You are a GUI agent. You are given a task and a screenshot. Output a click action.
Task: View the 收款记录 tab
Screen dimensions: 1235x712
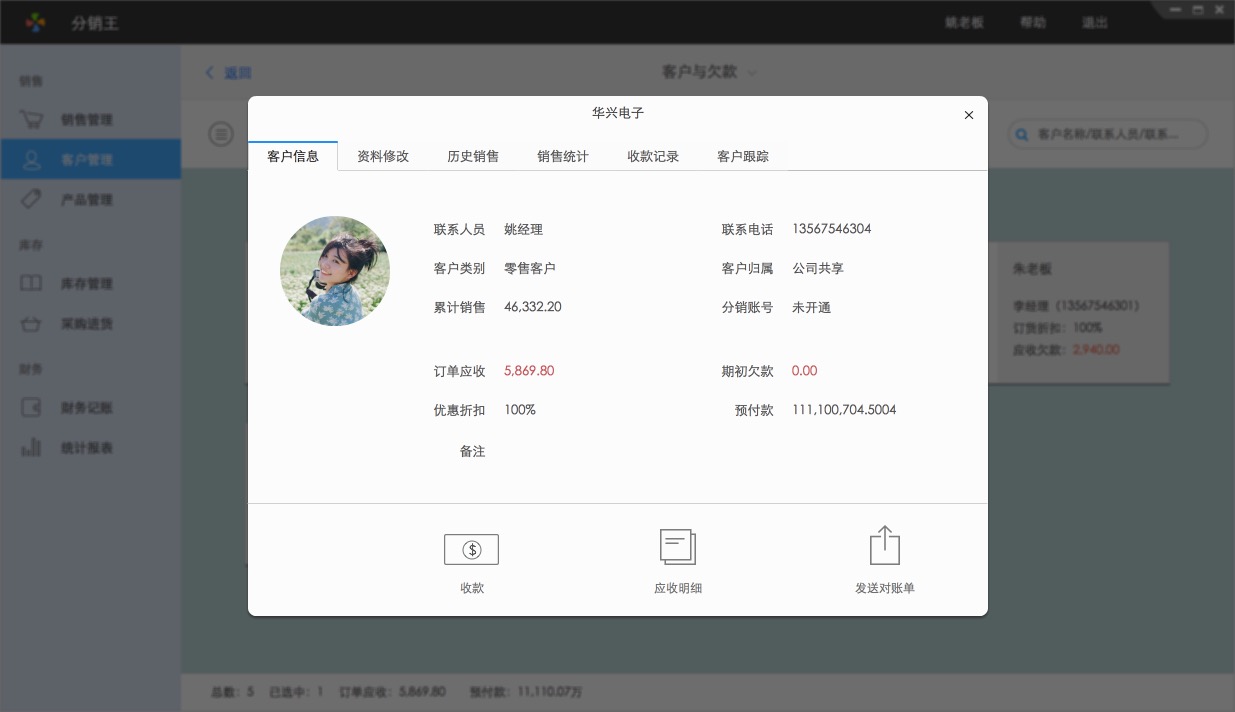point(653,157)
